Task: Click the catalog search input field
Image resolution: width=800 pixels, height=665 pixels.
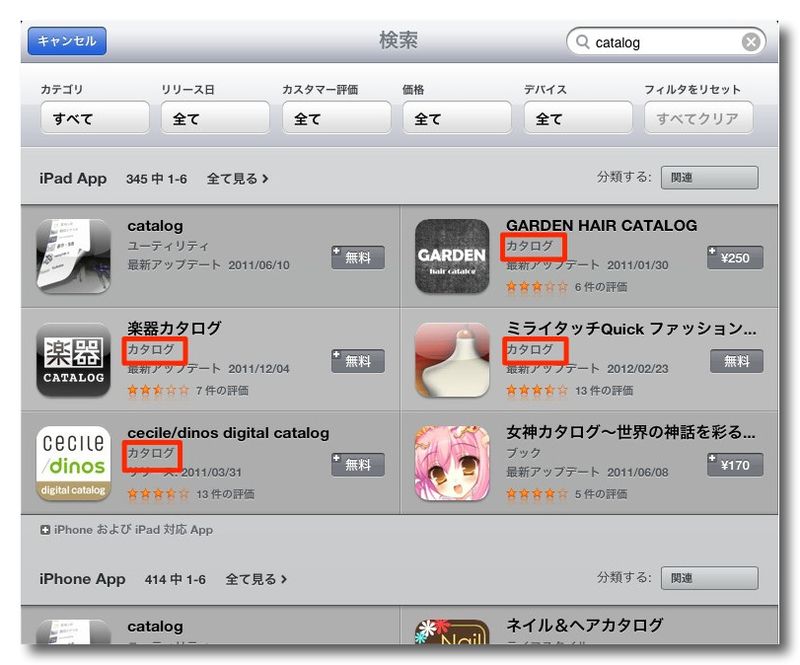Action: pyautogui.click(x=666, y=42)
